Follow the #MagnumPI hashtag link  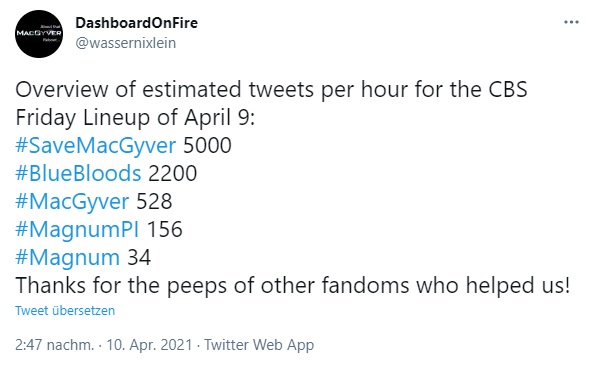[77, 229]
